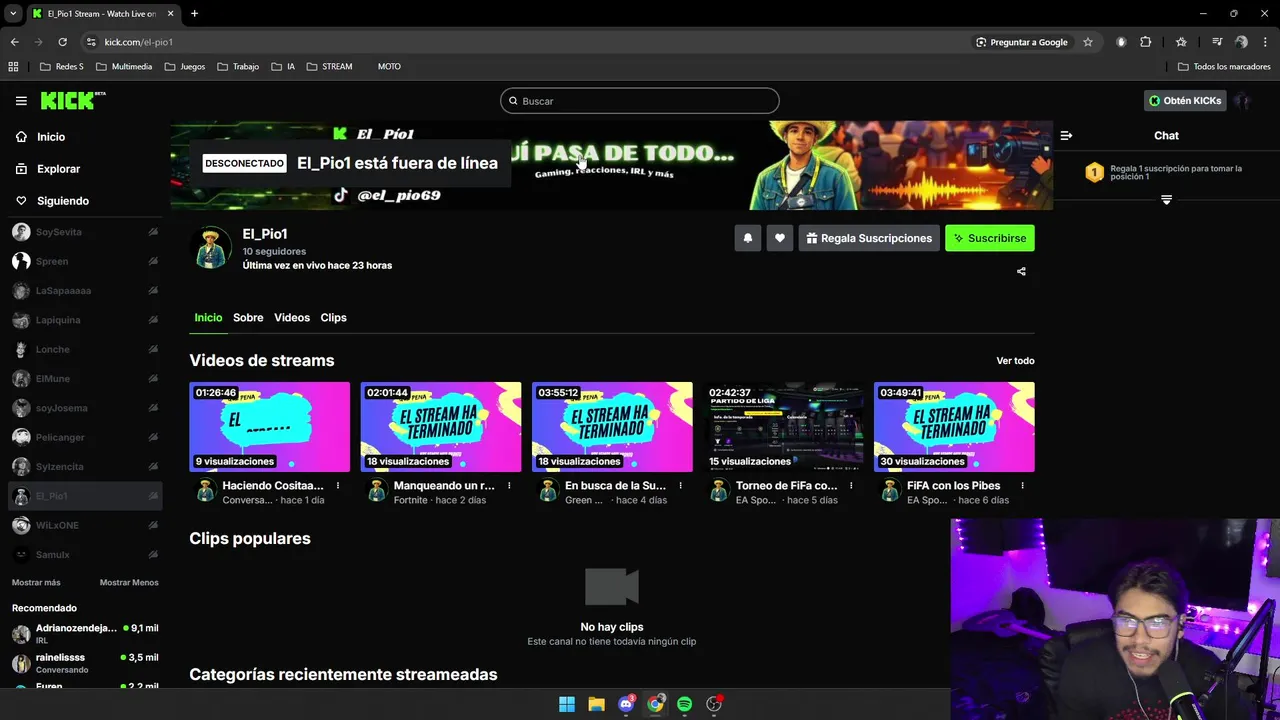The width and height of the screenshot is (1280, 720).
Task: Click the share icon under Suscribirse
Action: point(1021,271)
